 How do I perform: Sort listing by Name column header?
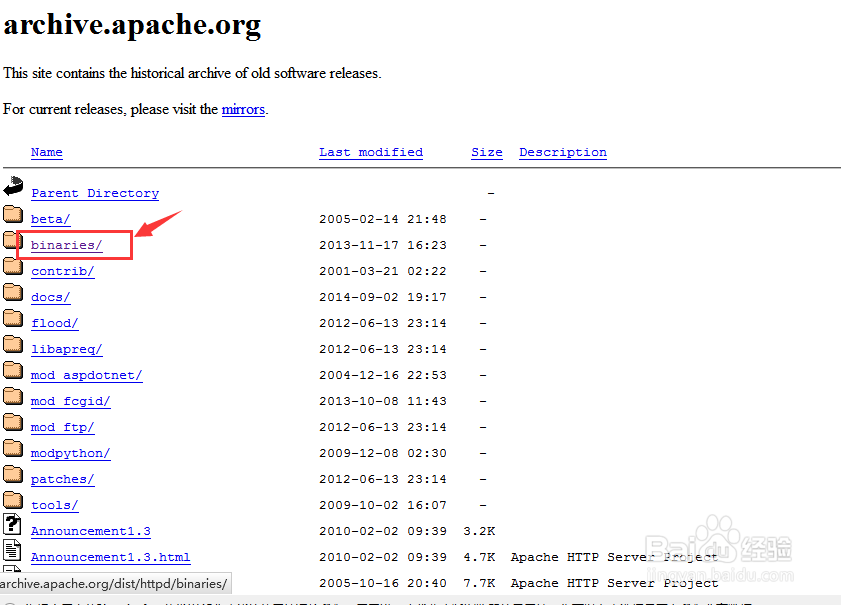(x=47, y=152)
